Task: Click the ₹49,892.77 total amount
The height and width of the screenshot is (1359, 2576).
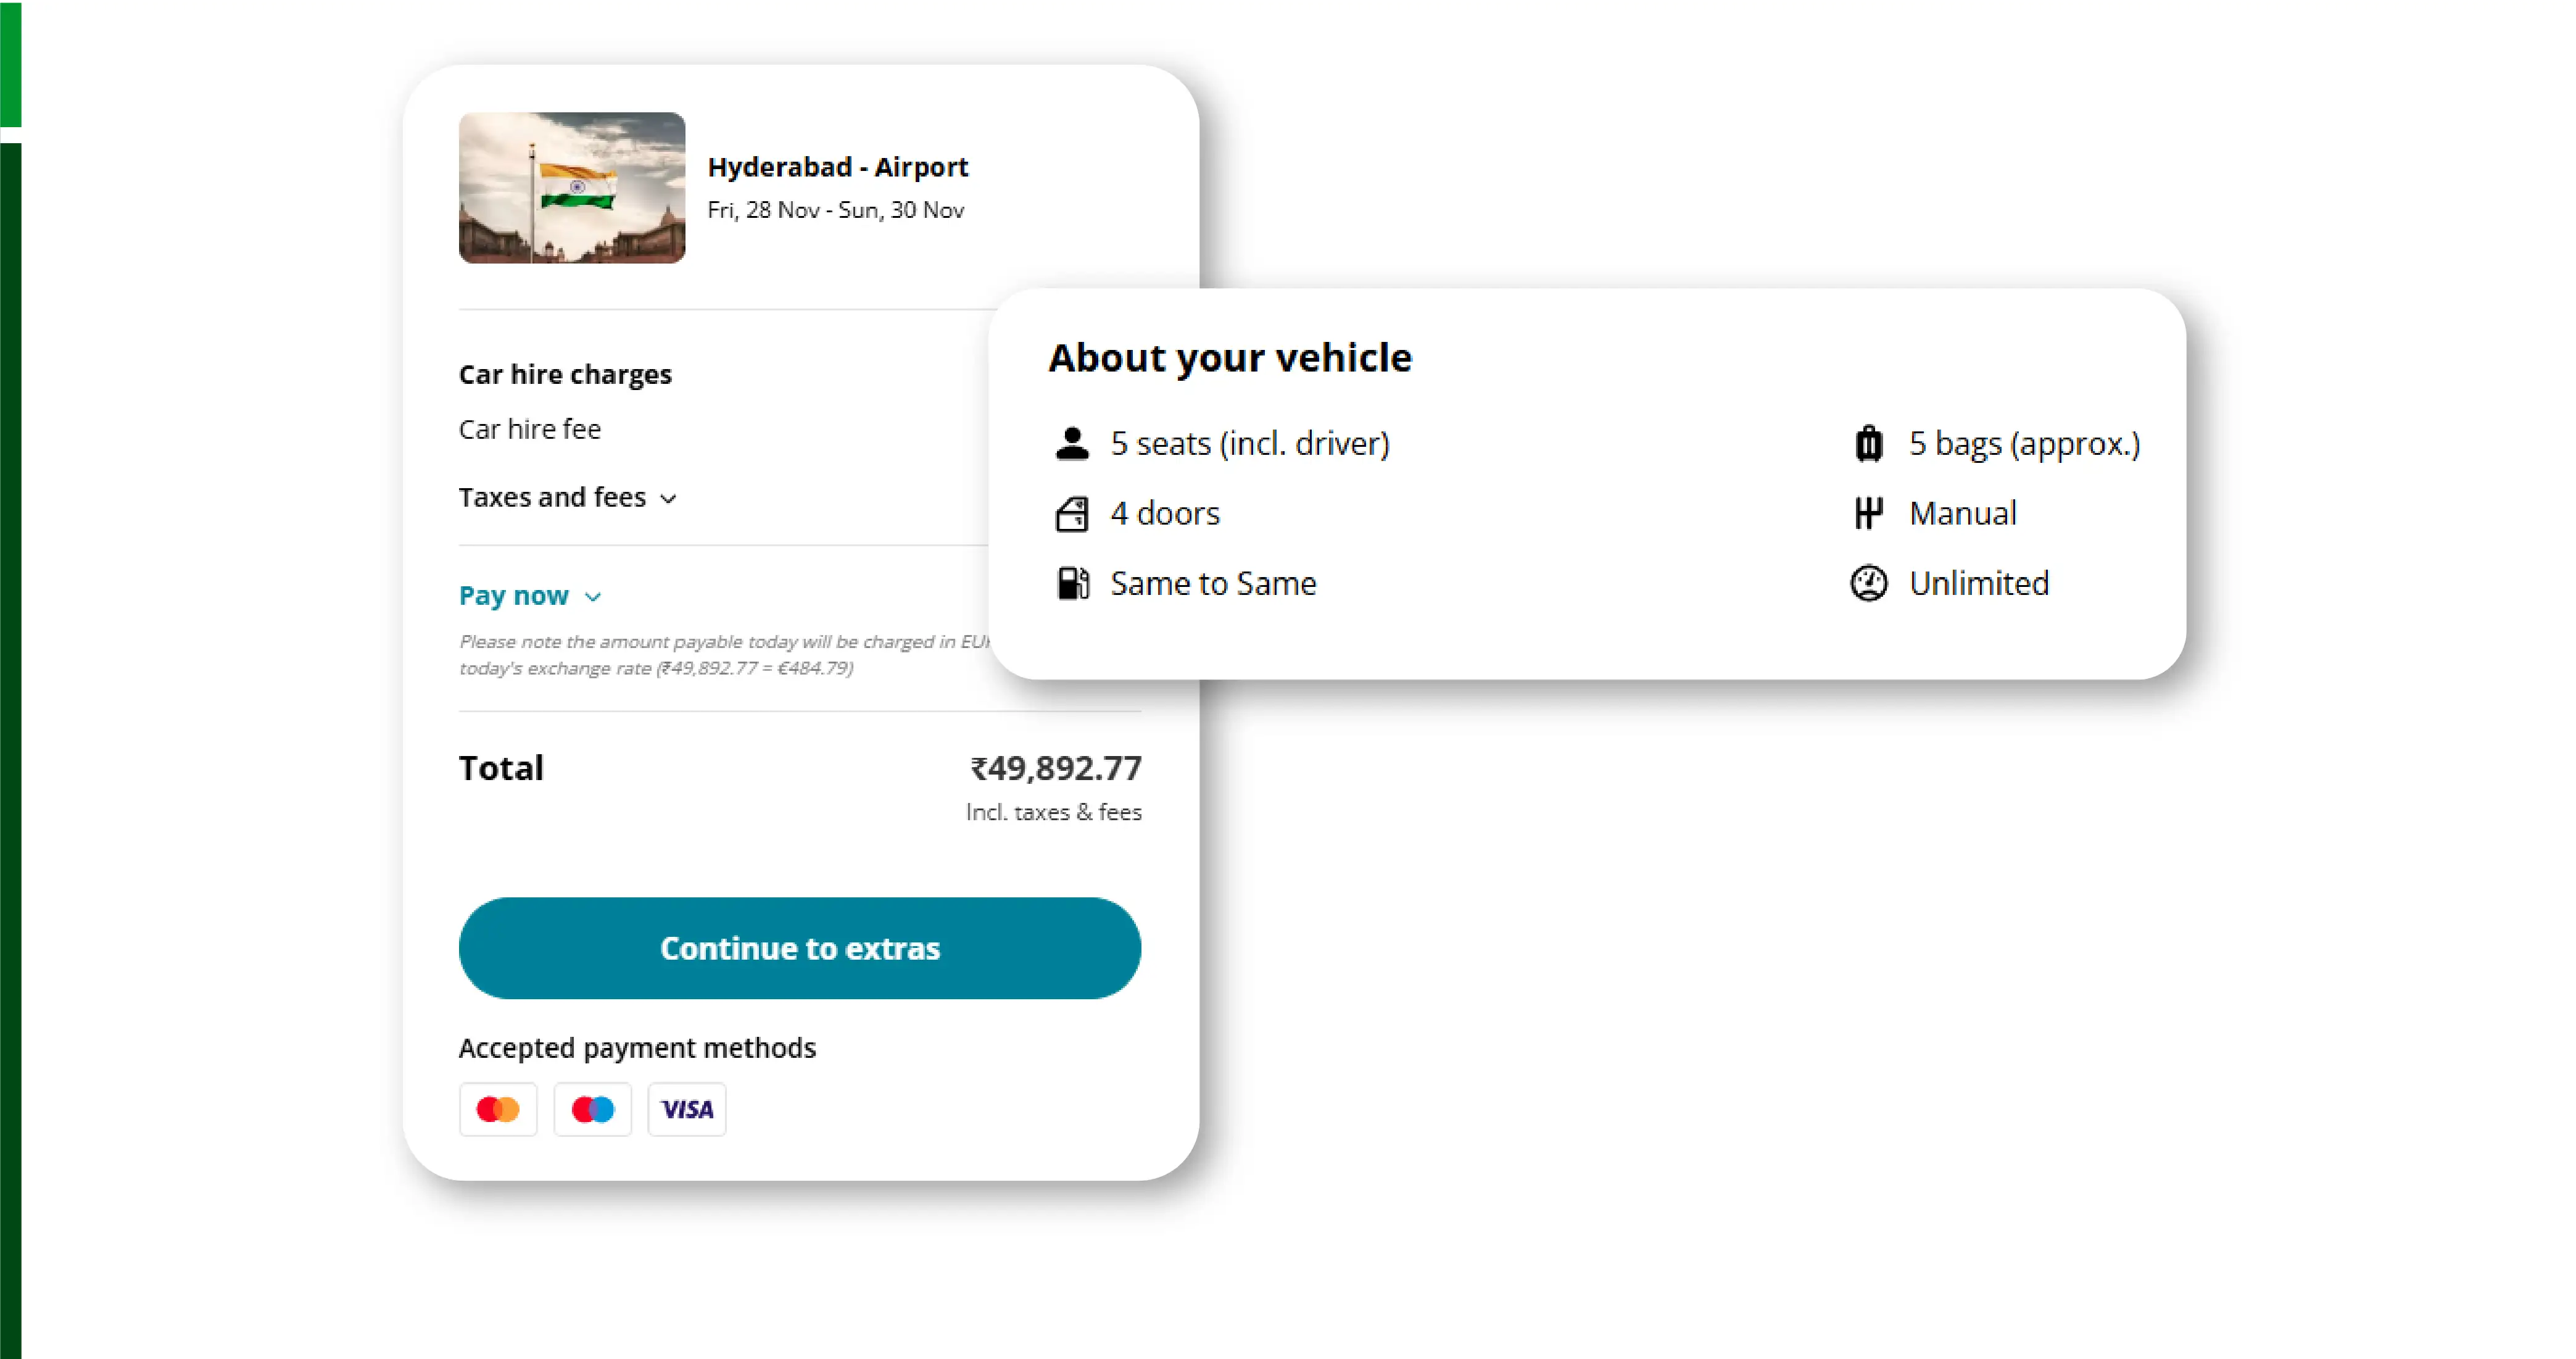Action: point(1055,768)
